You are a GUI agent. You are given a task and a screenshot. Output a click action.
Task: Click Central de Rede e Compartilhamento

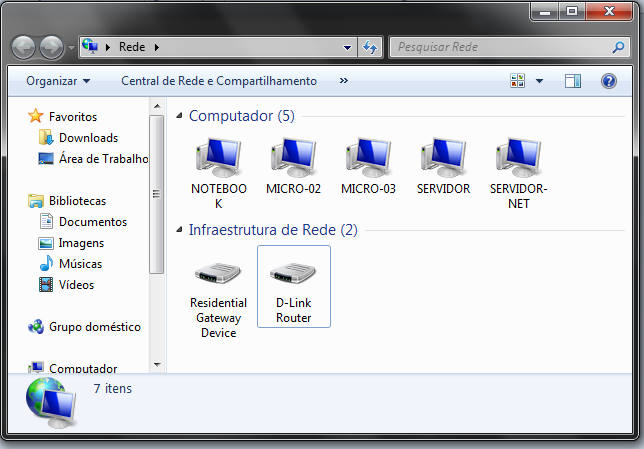pos(218,81)
